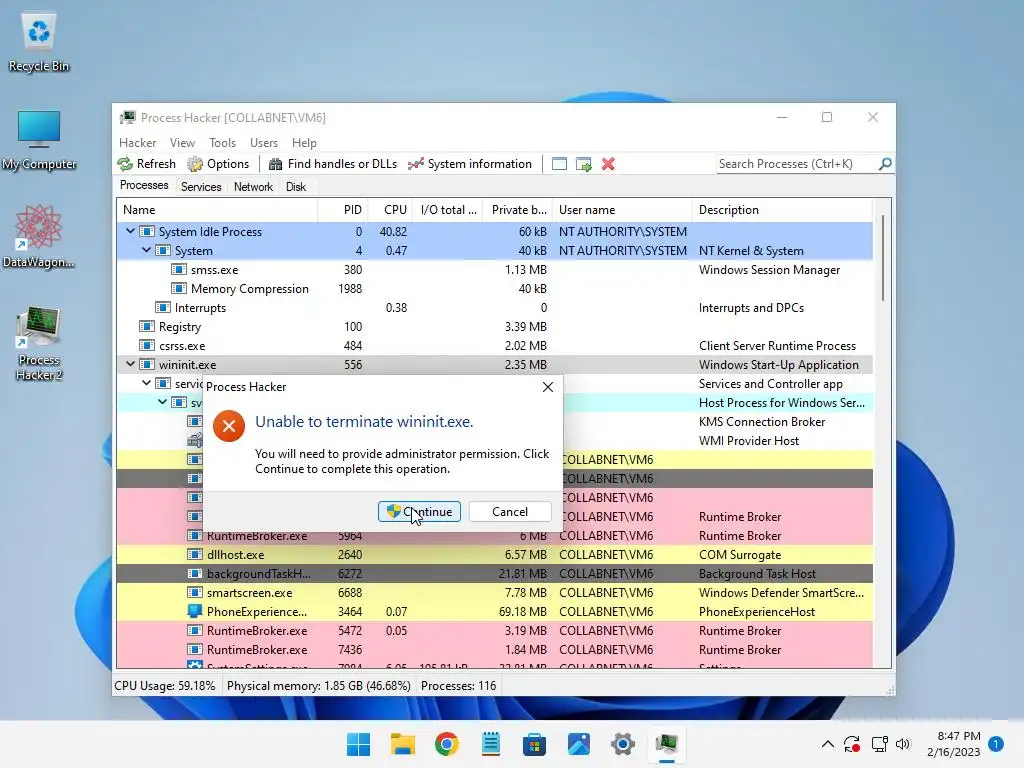Open the Users menu

pos(264,142)
